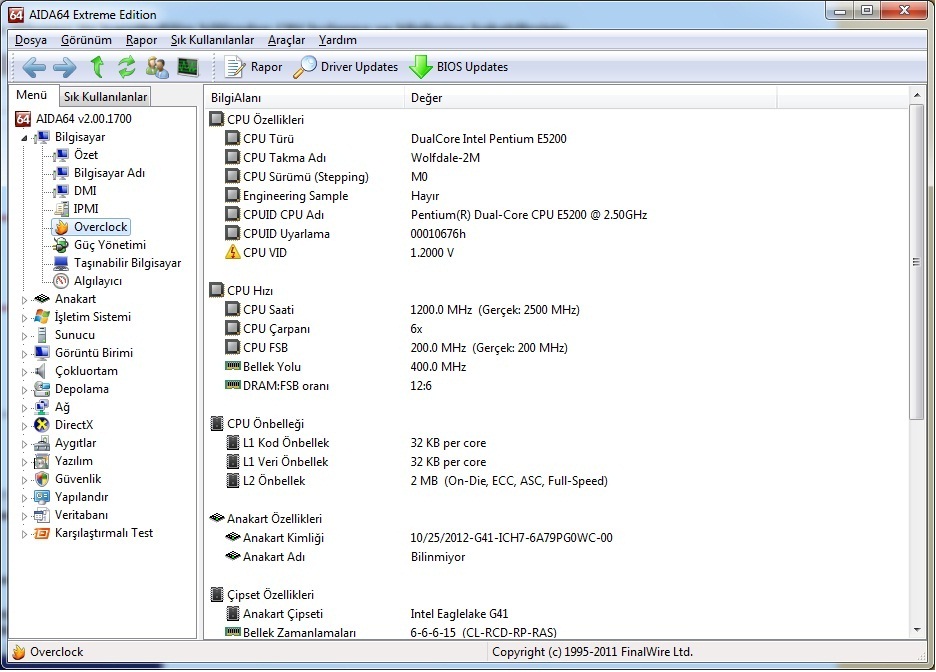Select the Bellek Yolu row
Viewport: 936px width, 672px height.
(x=558, y=367)
